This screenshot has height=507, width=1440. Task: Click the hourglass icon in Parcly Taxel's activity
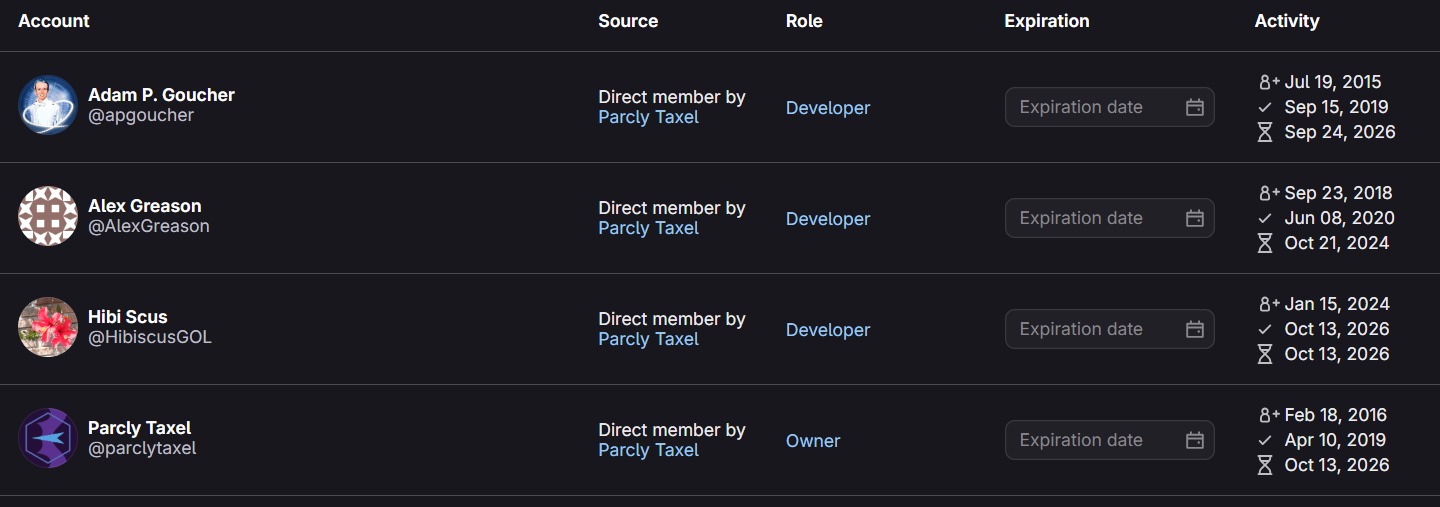tap(1265, 465)
